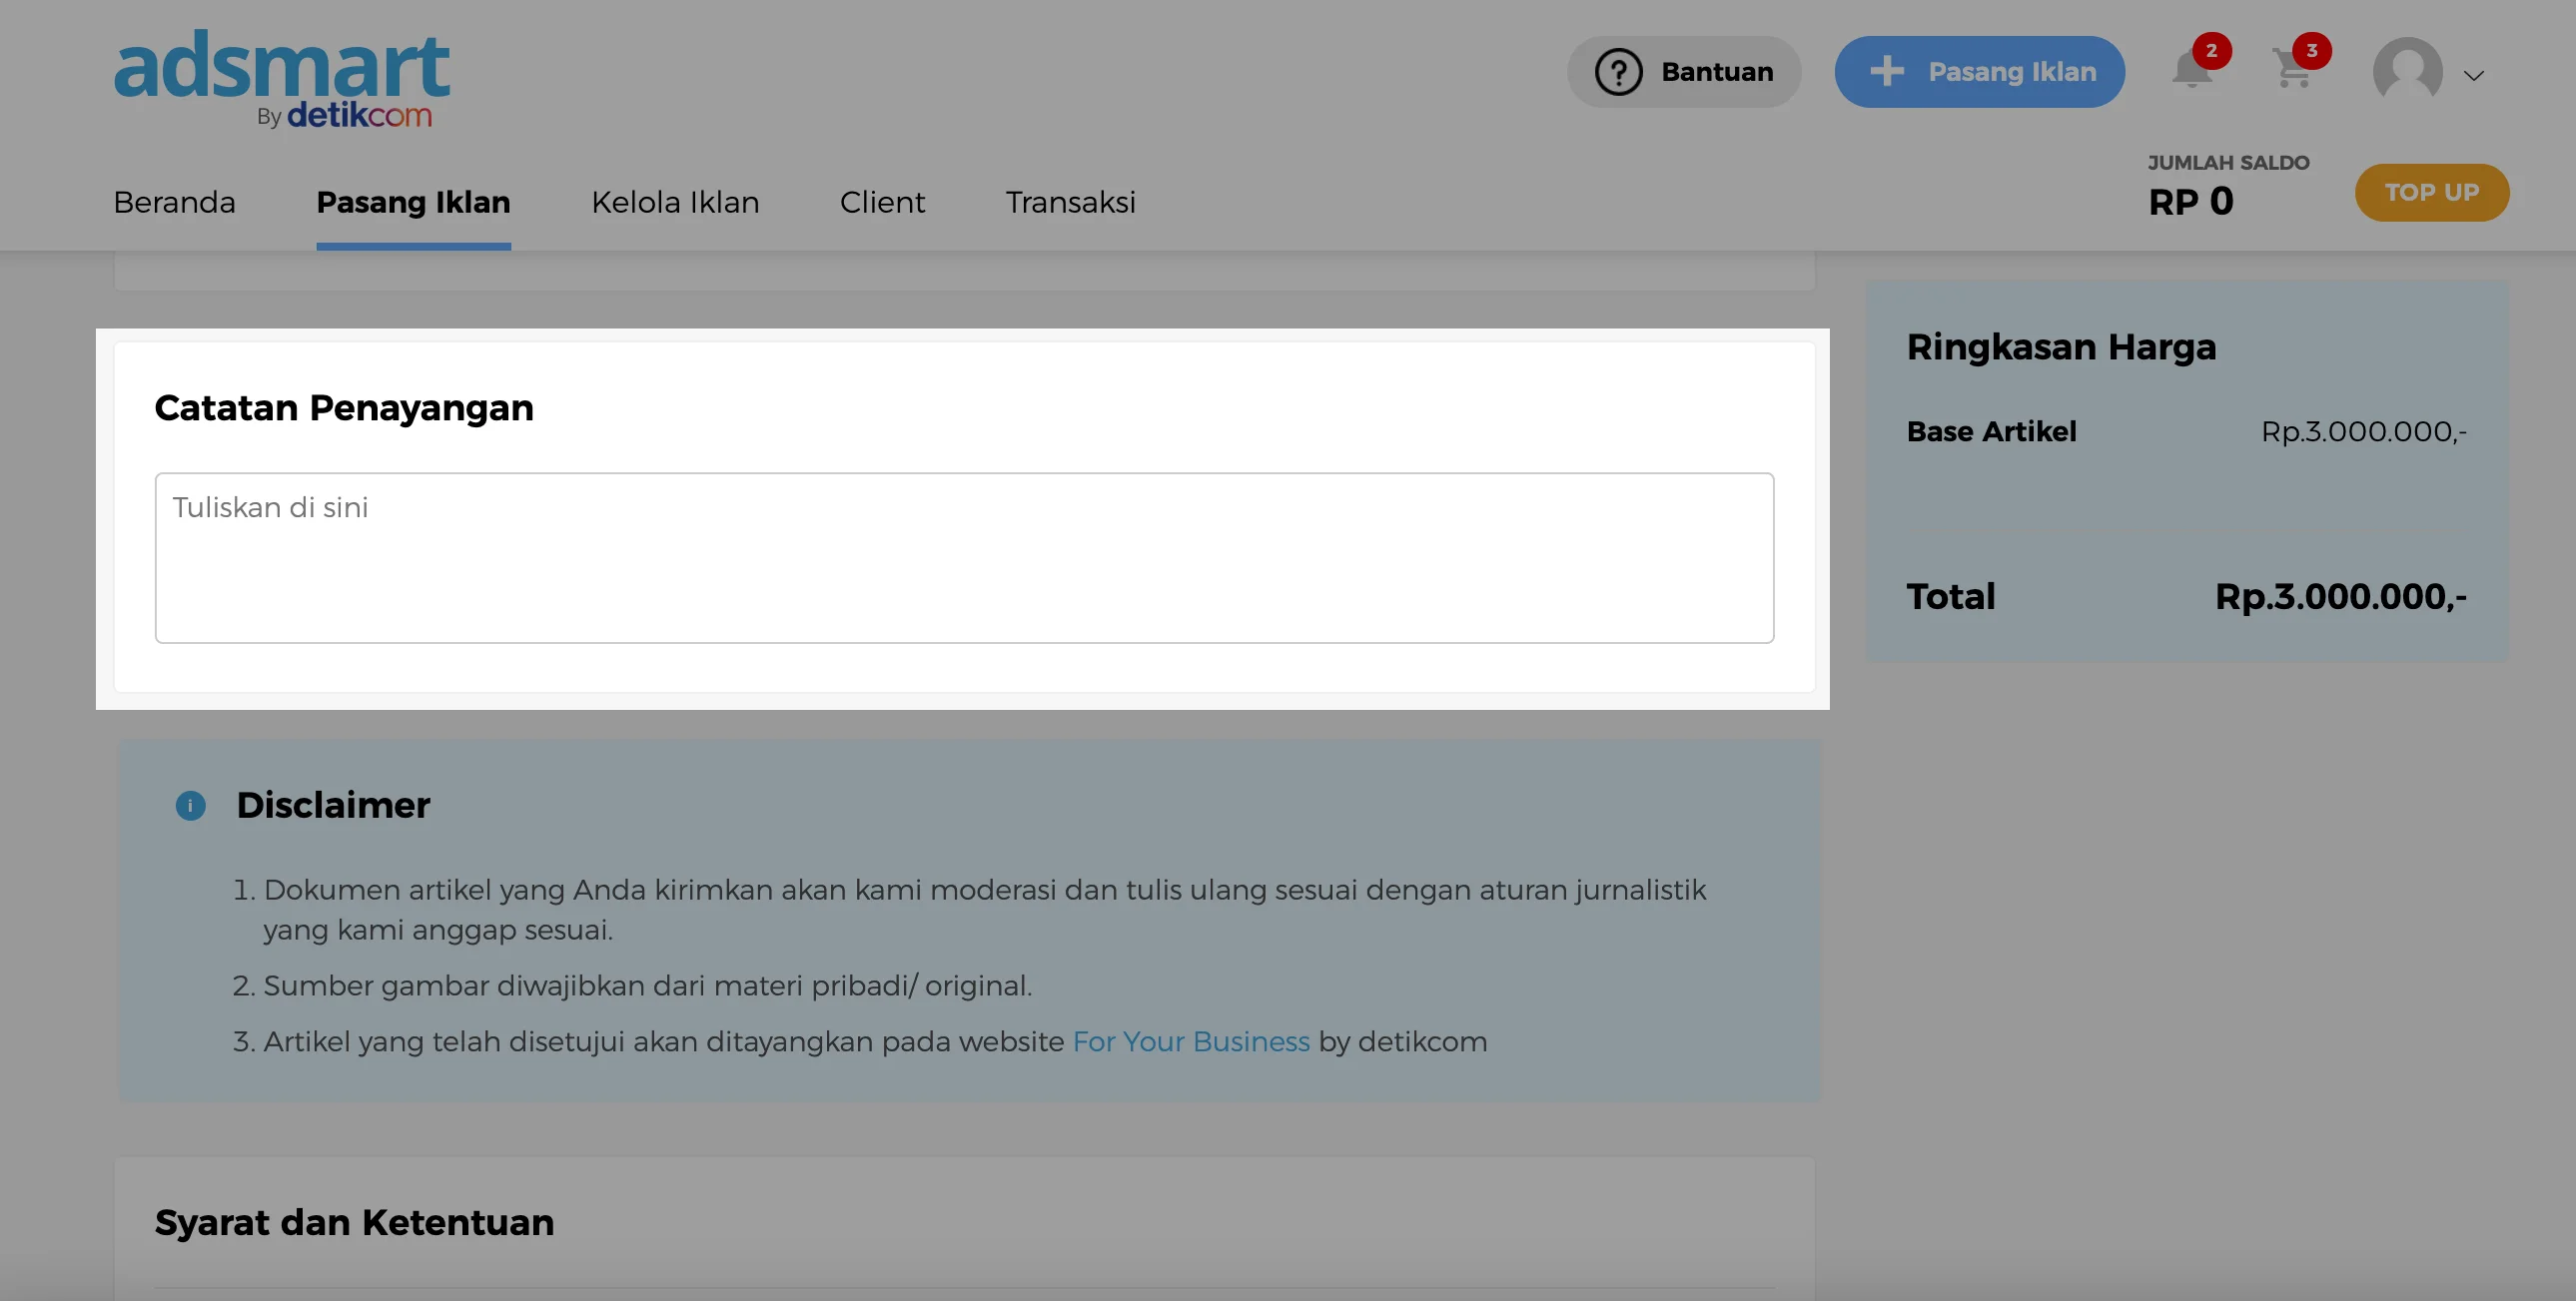Click the adsmart by detikcom logo
2576x1301 pixels.
282,78
